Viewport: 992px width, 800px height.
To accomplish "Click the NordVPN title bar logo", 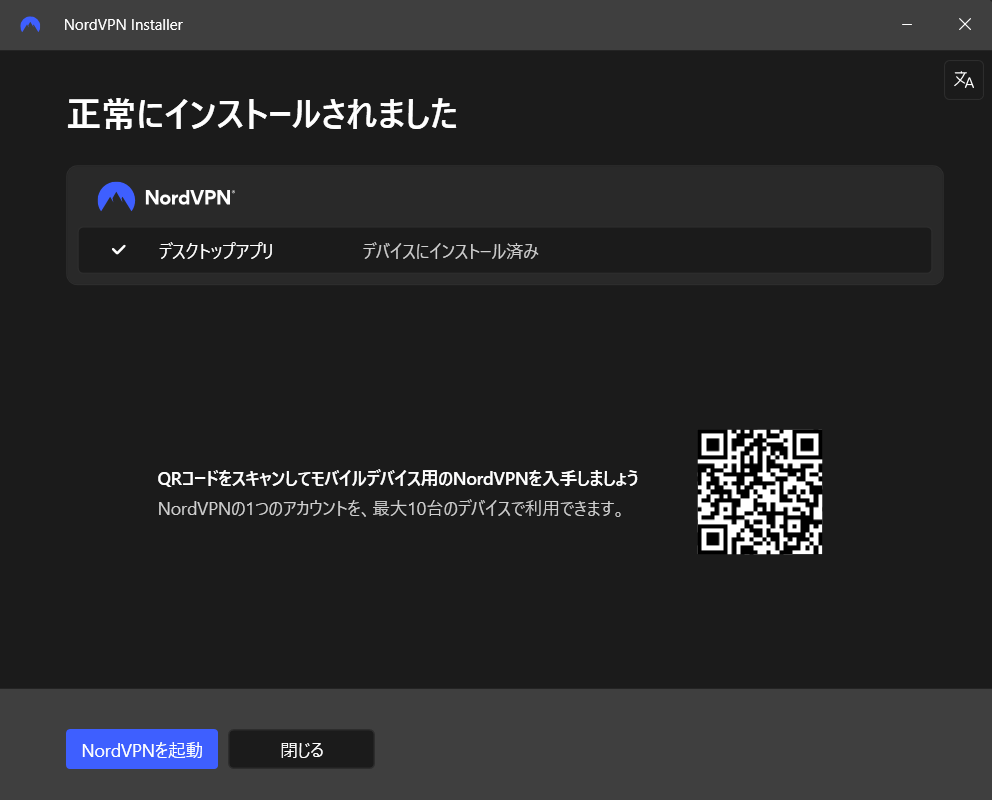I will click(30, 25).
